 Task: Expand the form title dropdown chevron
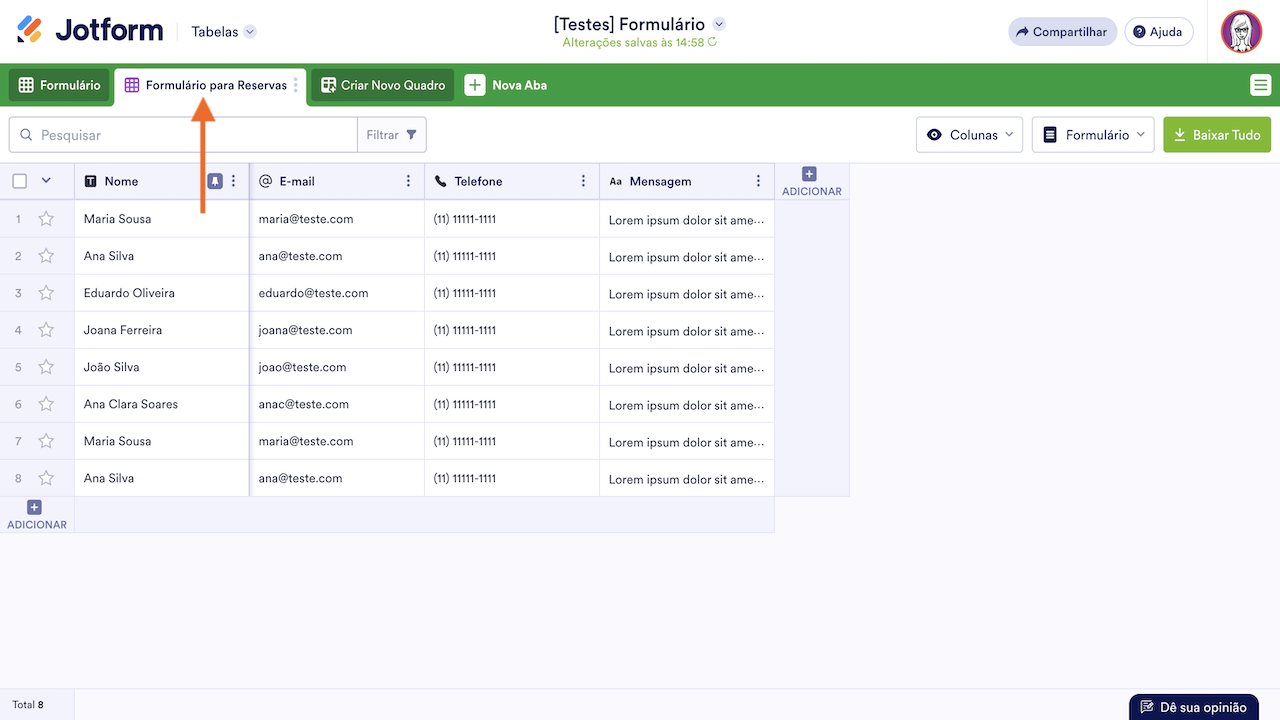(x=719, y=24)
